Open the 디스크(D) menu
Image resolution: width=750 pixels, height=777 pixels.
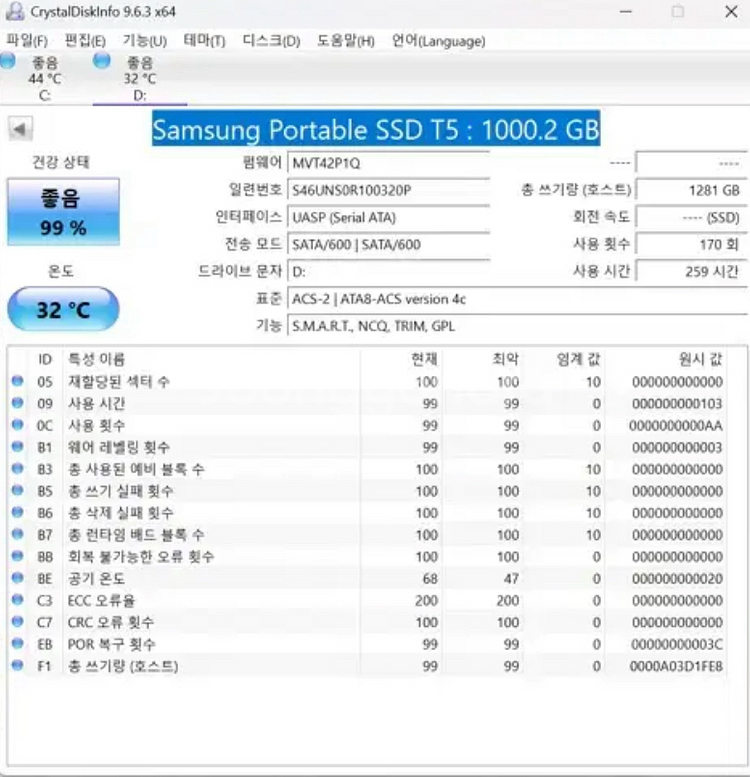tap(271, 41)
